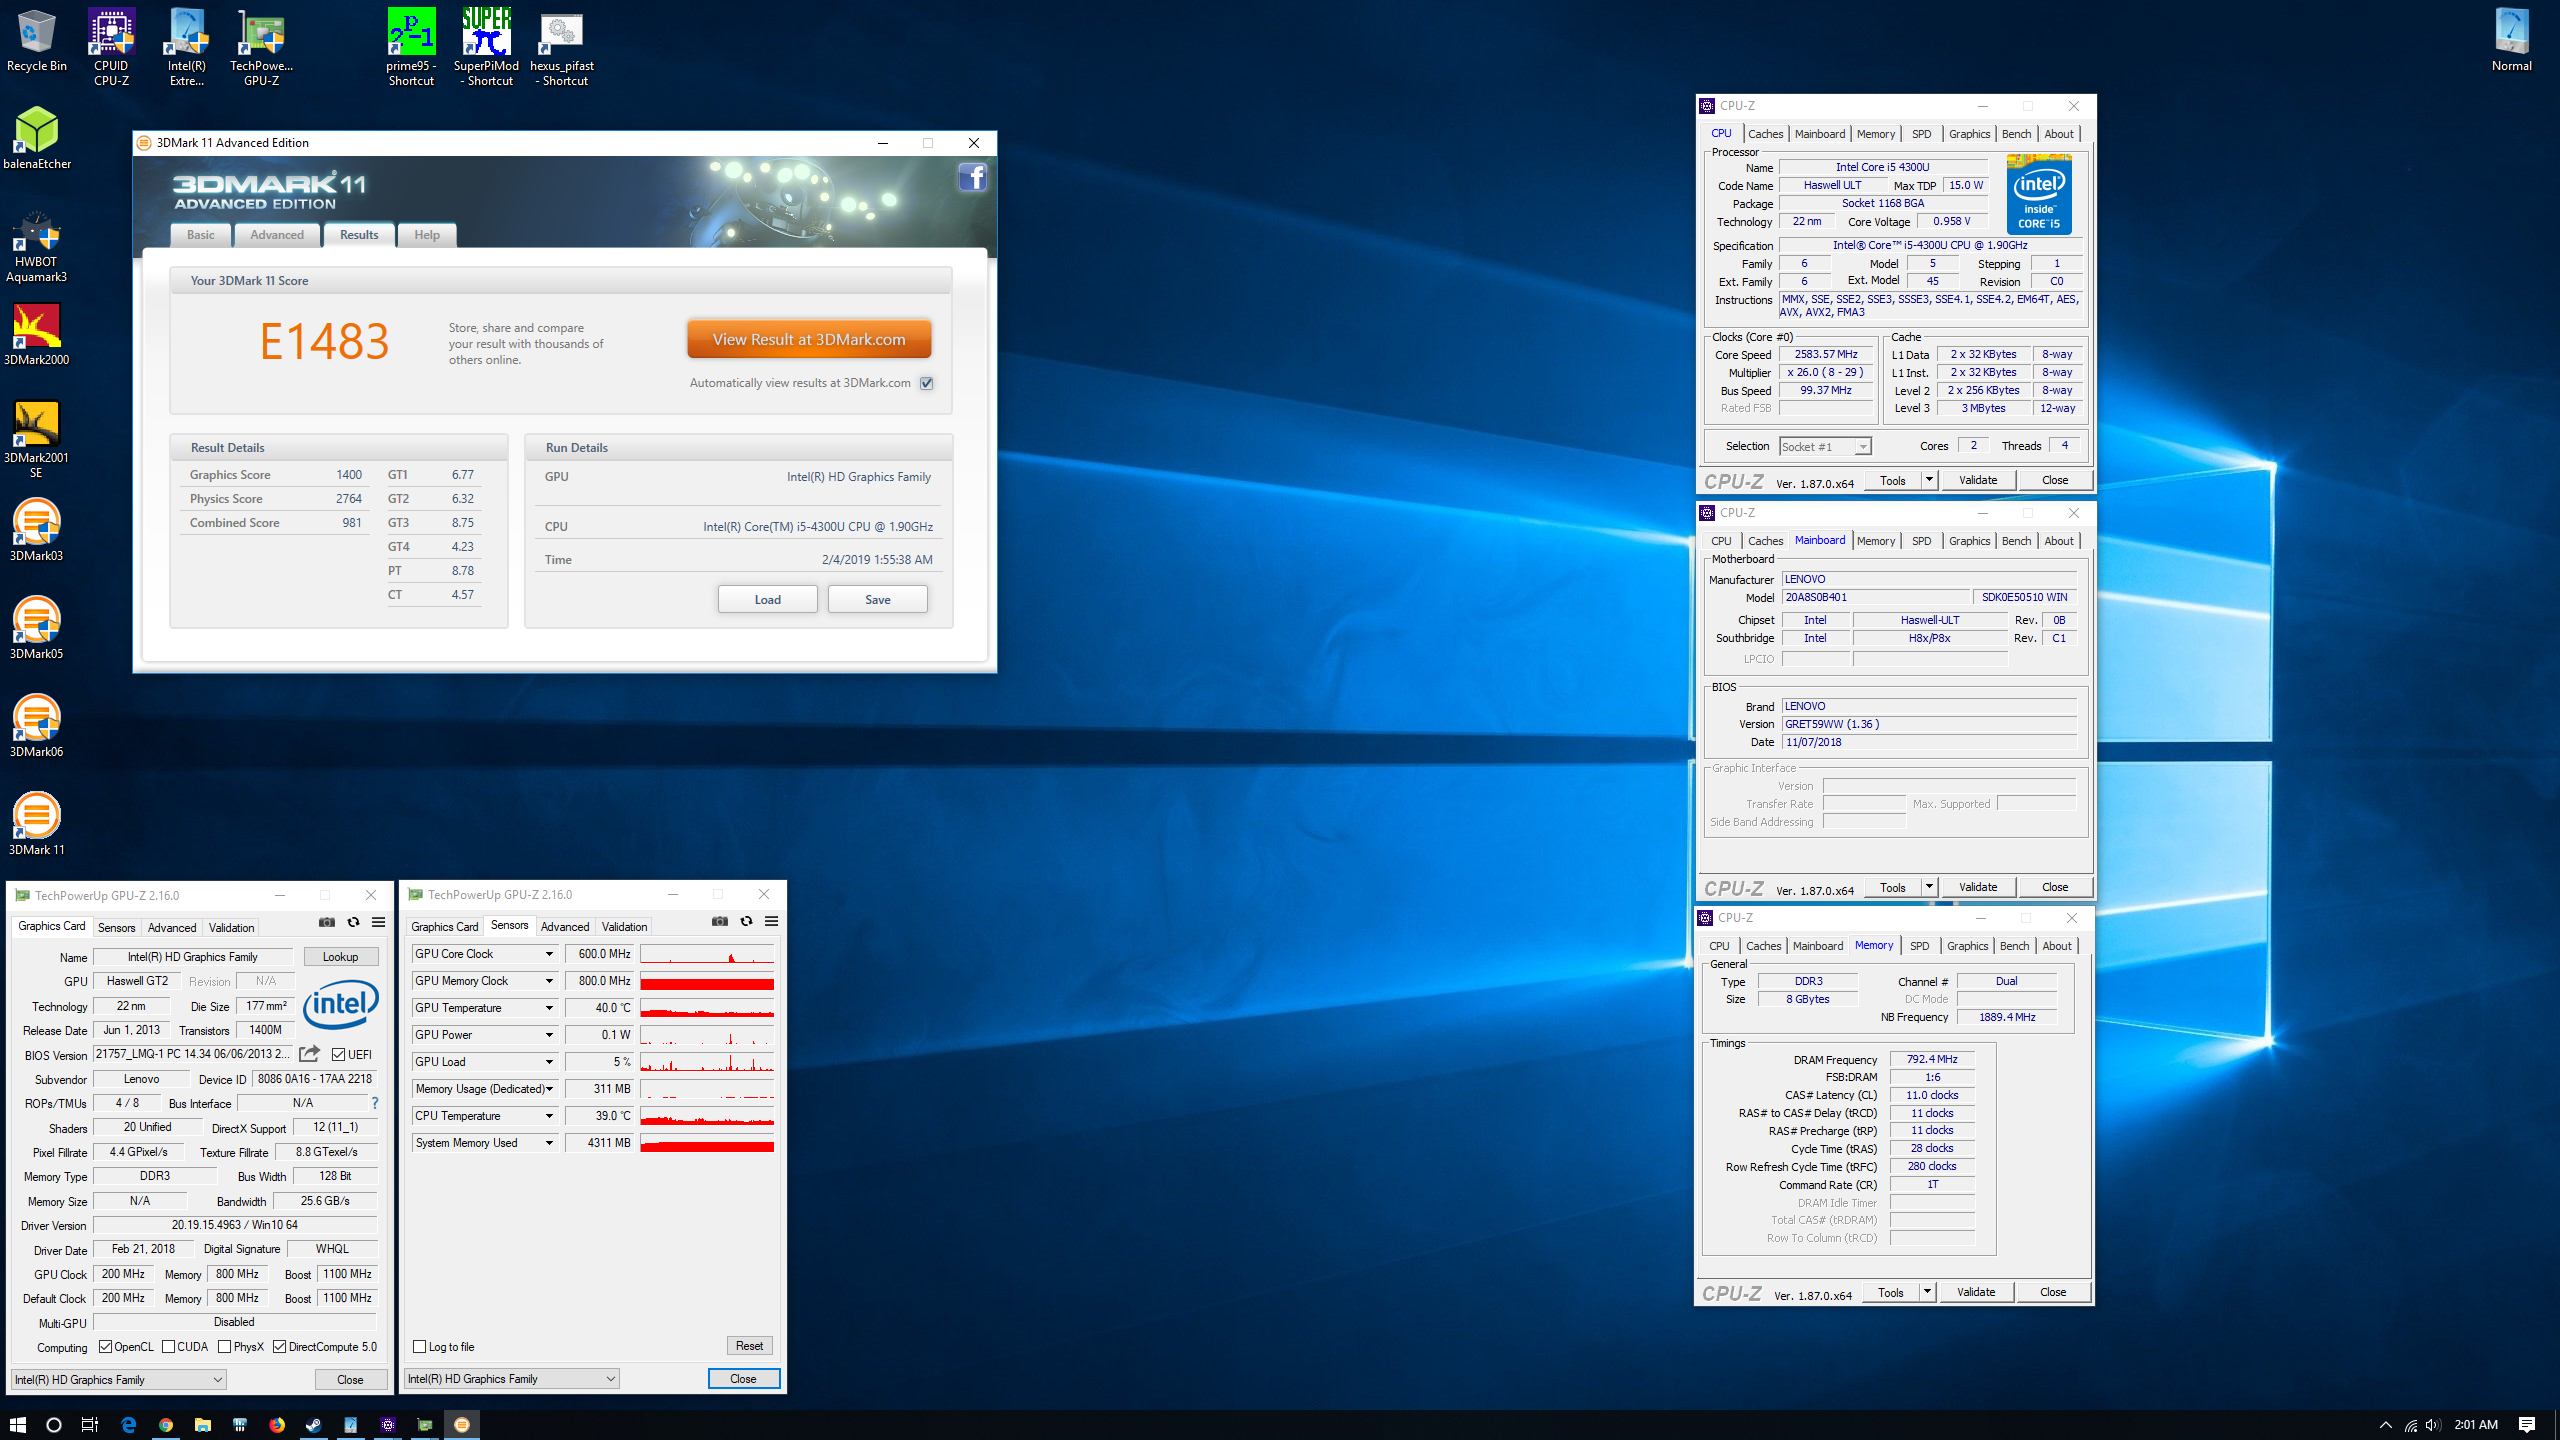
Task: Take screenshot in GPU-Z Graphics Card window
Action: (x=327, y=922)
